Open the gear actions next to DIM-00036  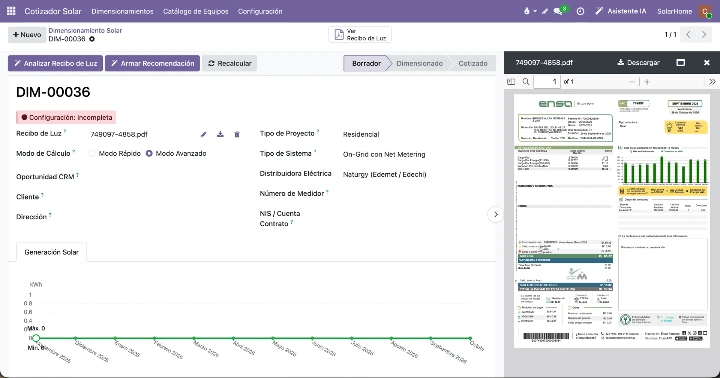(92, 39)
